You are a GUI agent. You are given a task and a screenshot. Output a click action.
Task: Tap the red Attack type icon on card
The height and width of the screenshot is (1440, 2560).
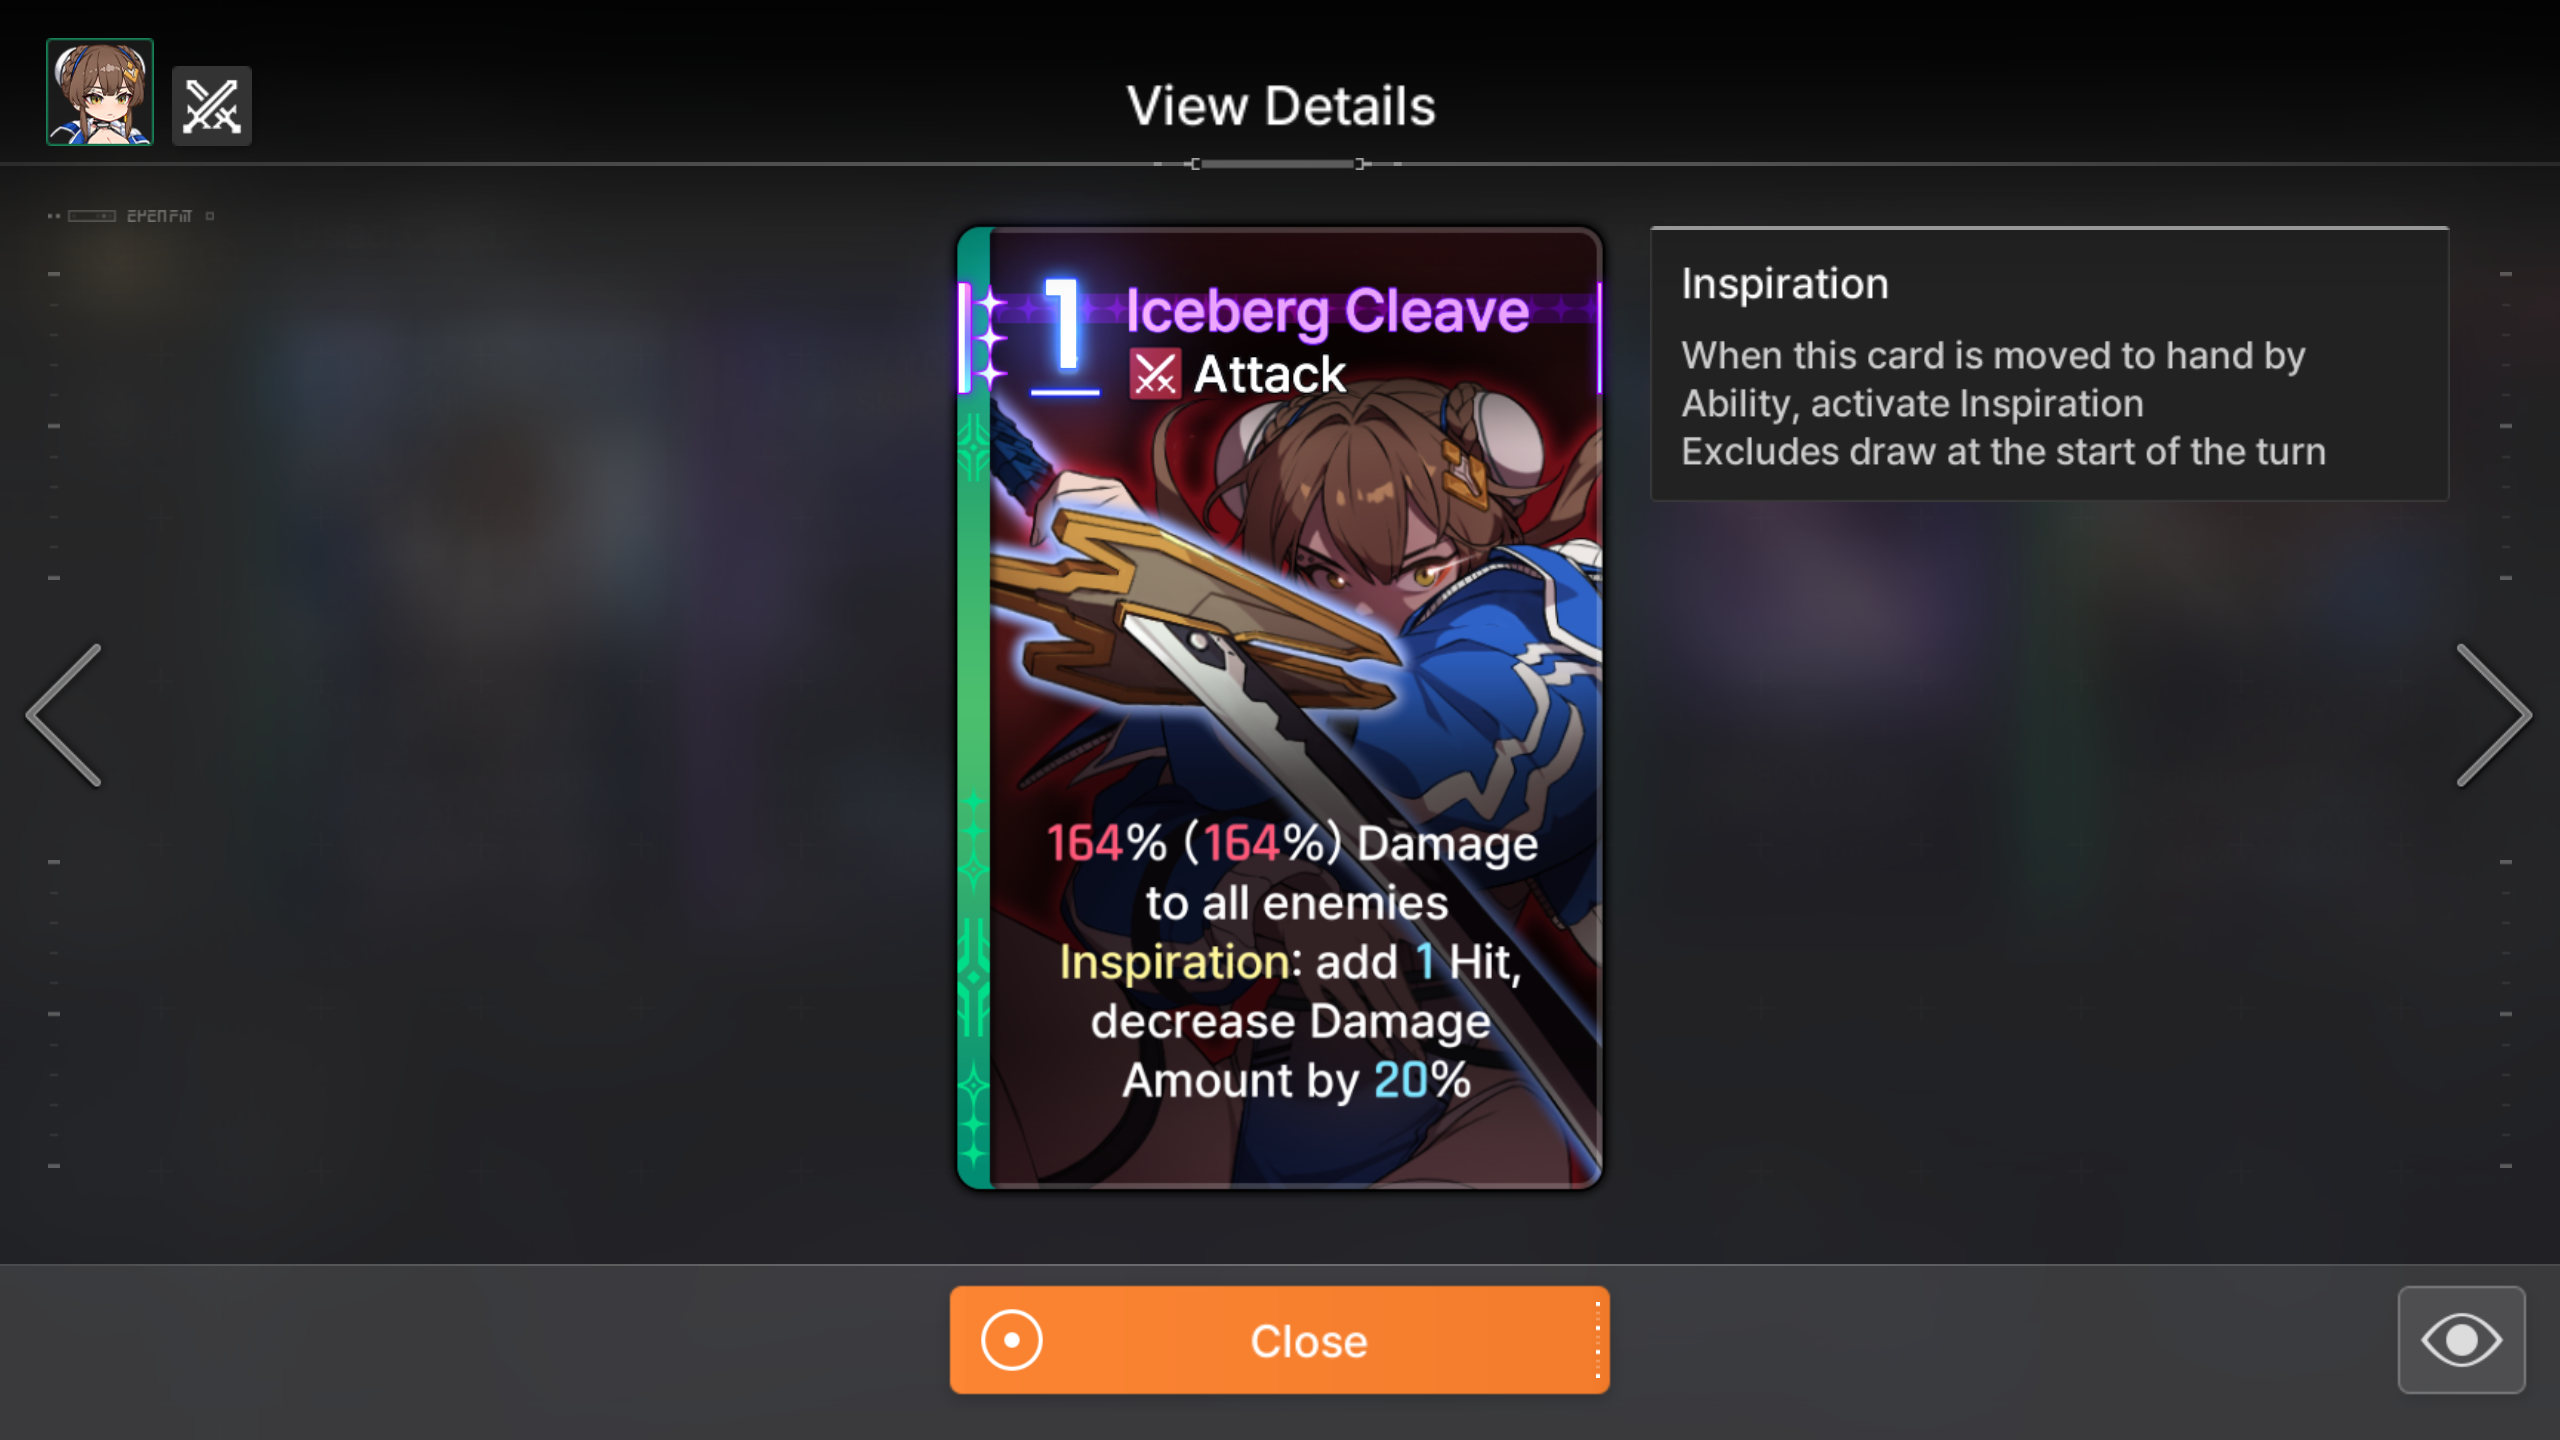pyautogui.click(x=1155, y=374)
